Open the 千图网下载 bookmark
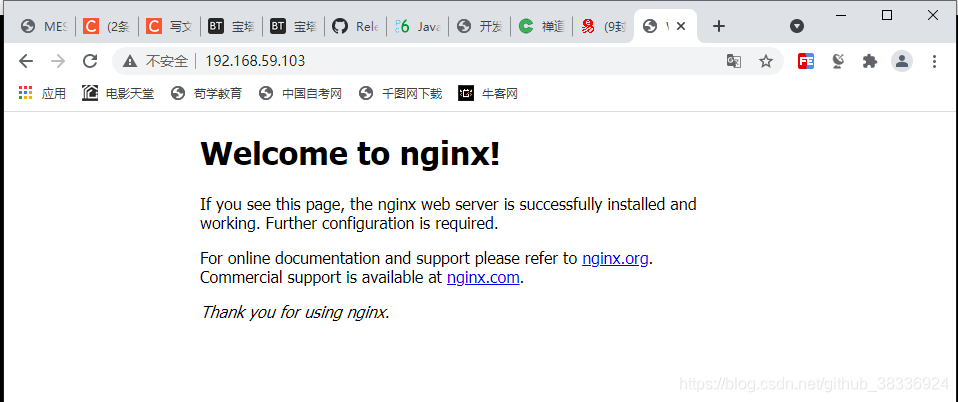The height and width of the screenshot is (402, 958). click(400, 93)
